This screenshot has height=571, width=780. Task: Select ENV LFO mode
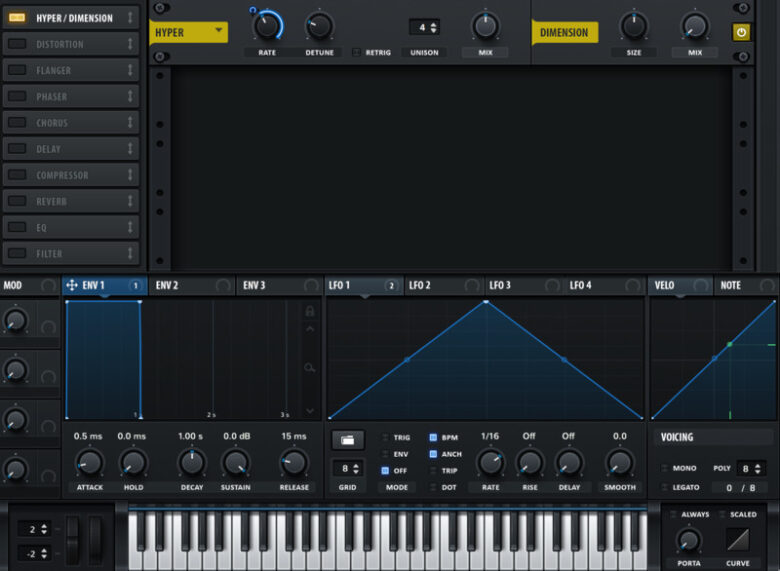click(385, 454)
